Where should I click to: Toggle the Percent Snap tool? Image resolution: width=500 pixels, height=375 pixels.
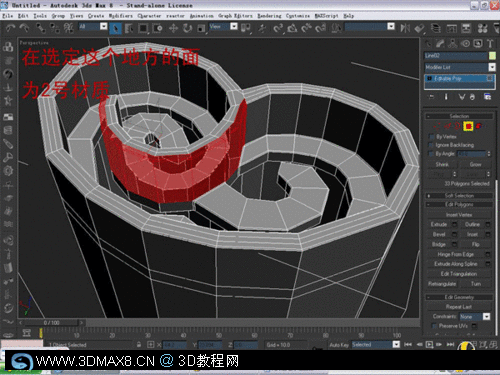(306, 28)
